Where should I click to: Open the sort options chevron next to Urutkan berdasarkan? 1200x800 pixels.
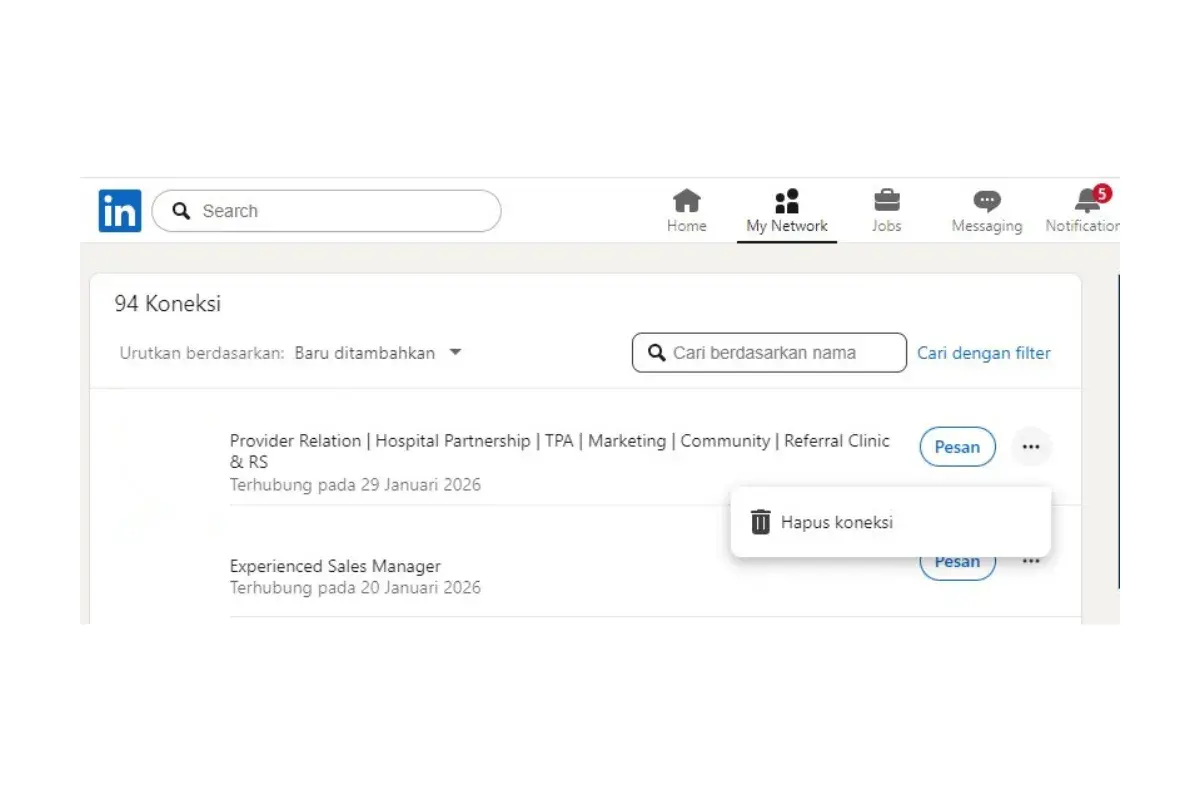[x=455, y=352]
